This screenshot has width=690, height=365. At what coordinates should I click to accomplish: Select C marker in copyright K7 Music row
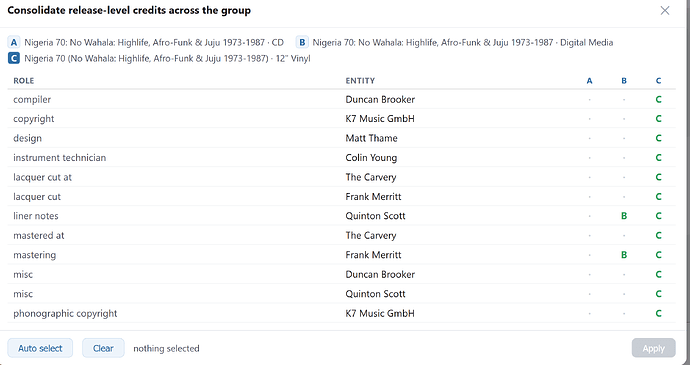(658, 119)
